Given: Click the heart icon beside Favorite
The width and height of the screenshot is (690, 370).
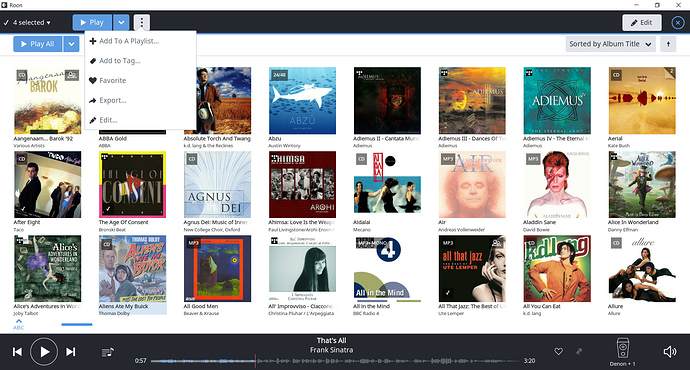Looking at the screenshot, I should 92,81.
